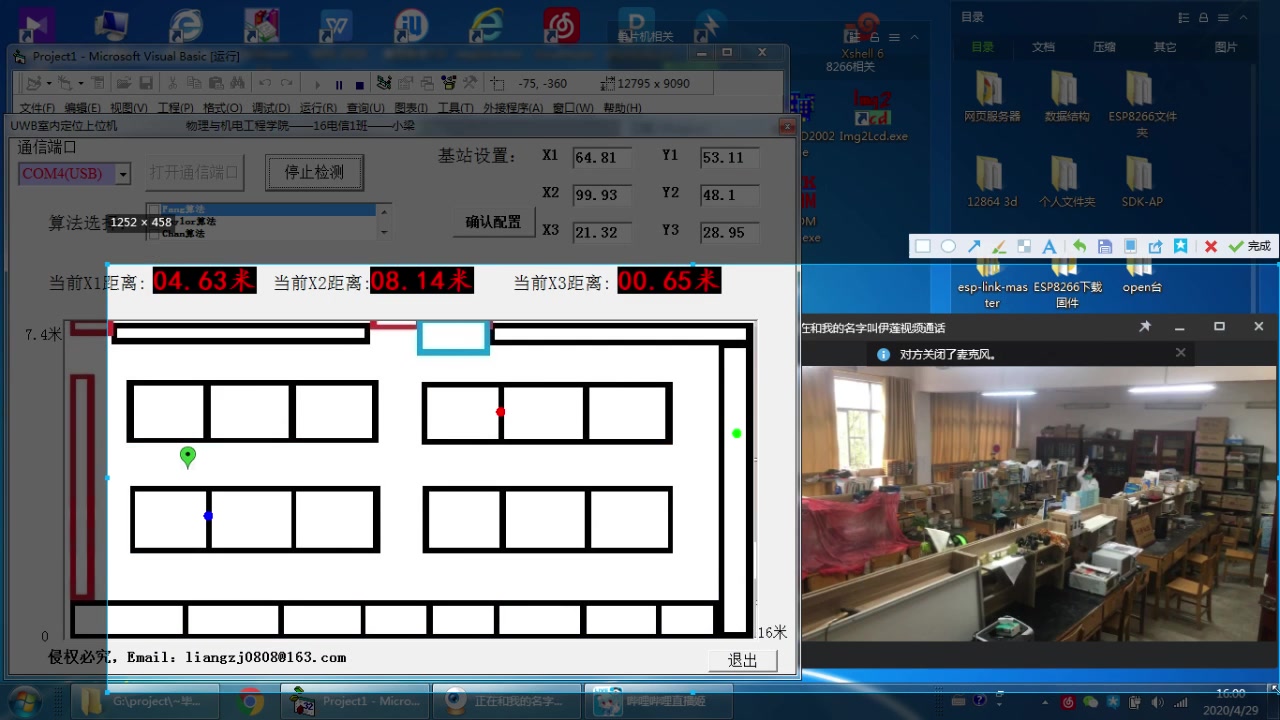
Task: Check the Fang算法 checkbox
Action: (x=152, y=209)
